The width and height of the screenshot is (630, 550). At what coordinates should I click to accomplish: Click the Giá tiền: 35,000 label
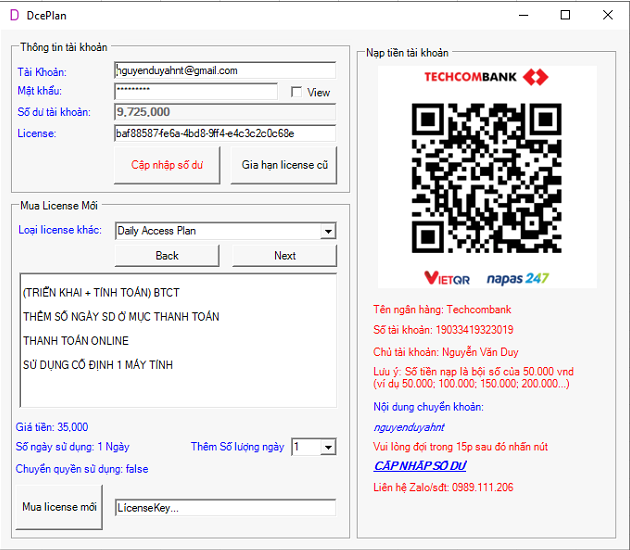coord(52,427)
